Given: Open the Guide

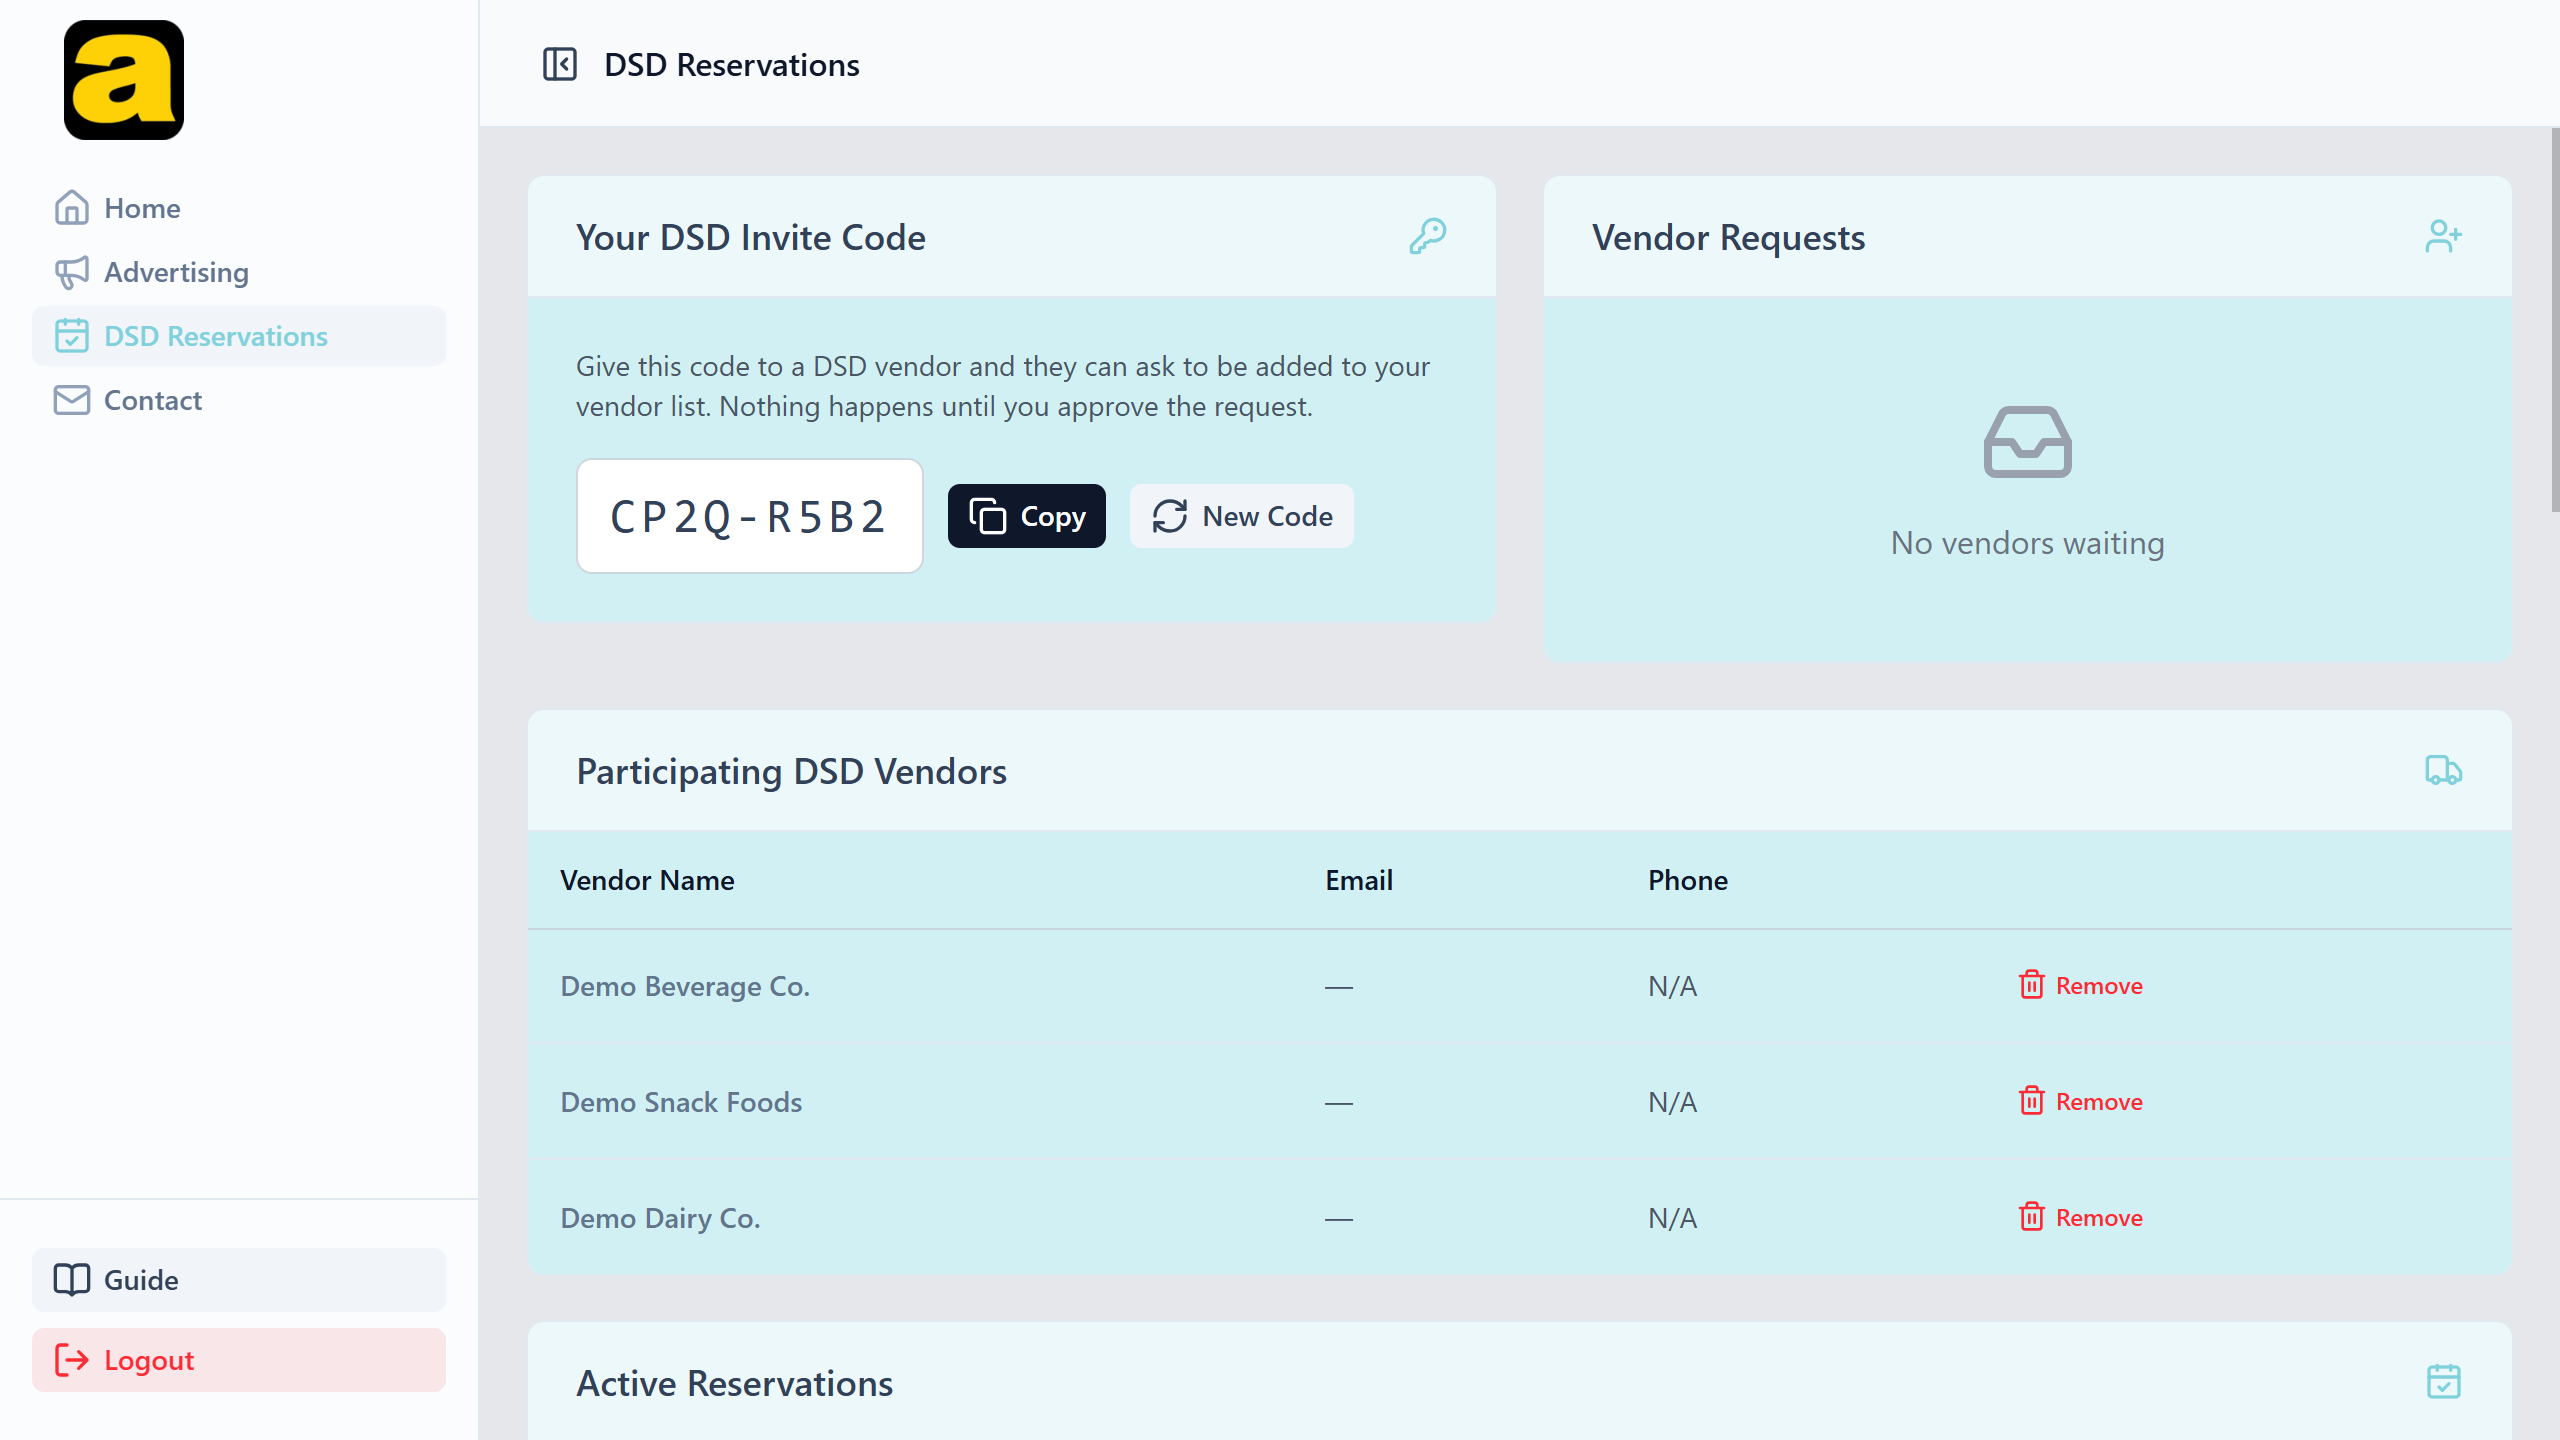Looking at the screenshot, I should tap(239, 1280).
